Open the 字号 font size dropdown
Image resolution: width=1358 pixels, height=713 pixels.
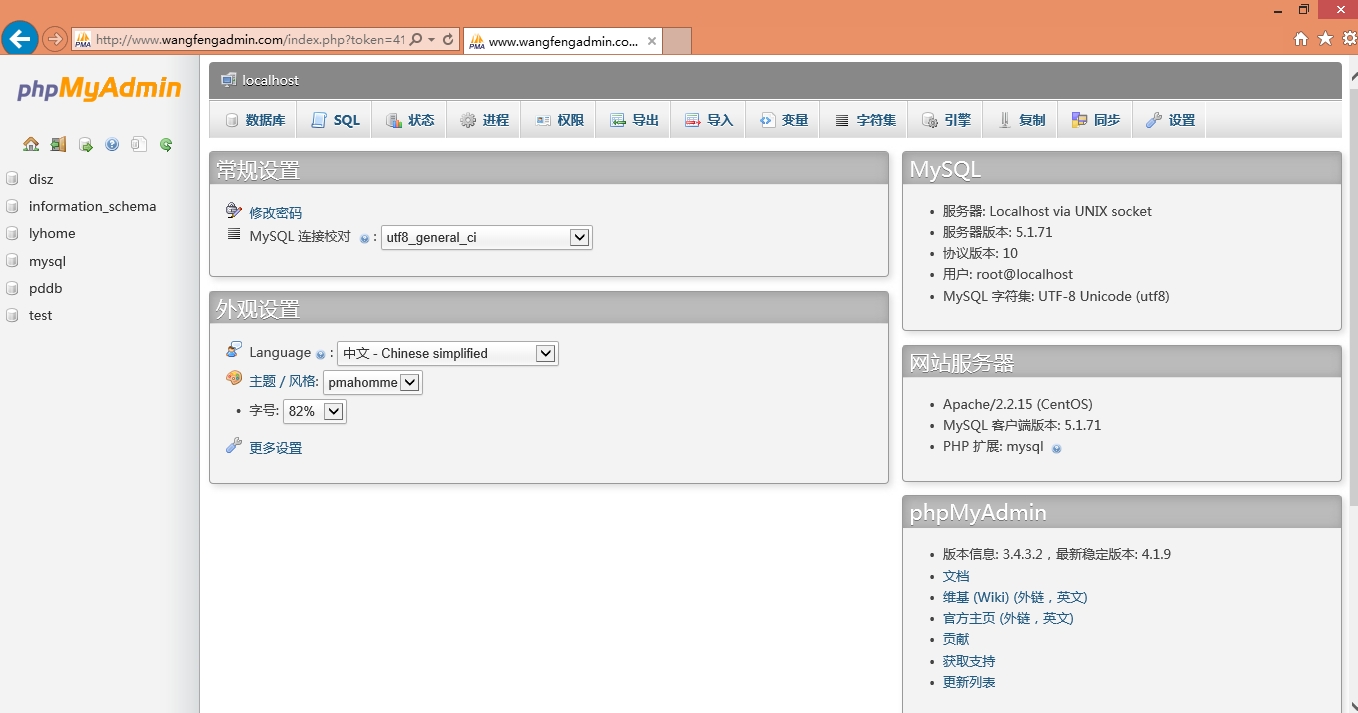(315, 411)
